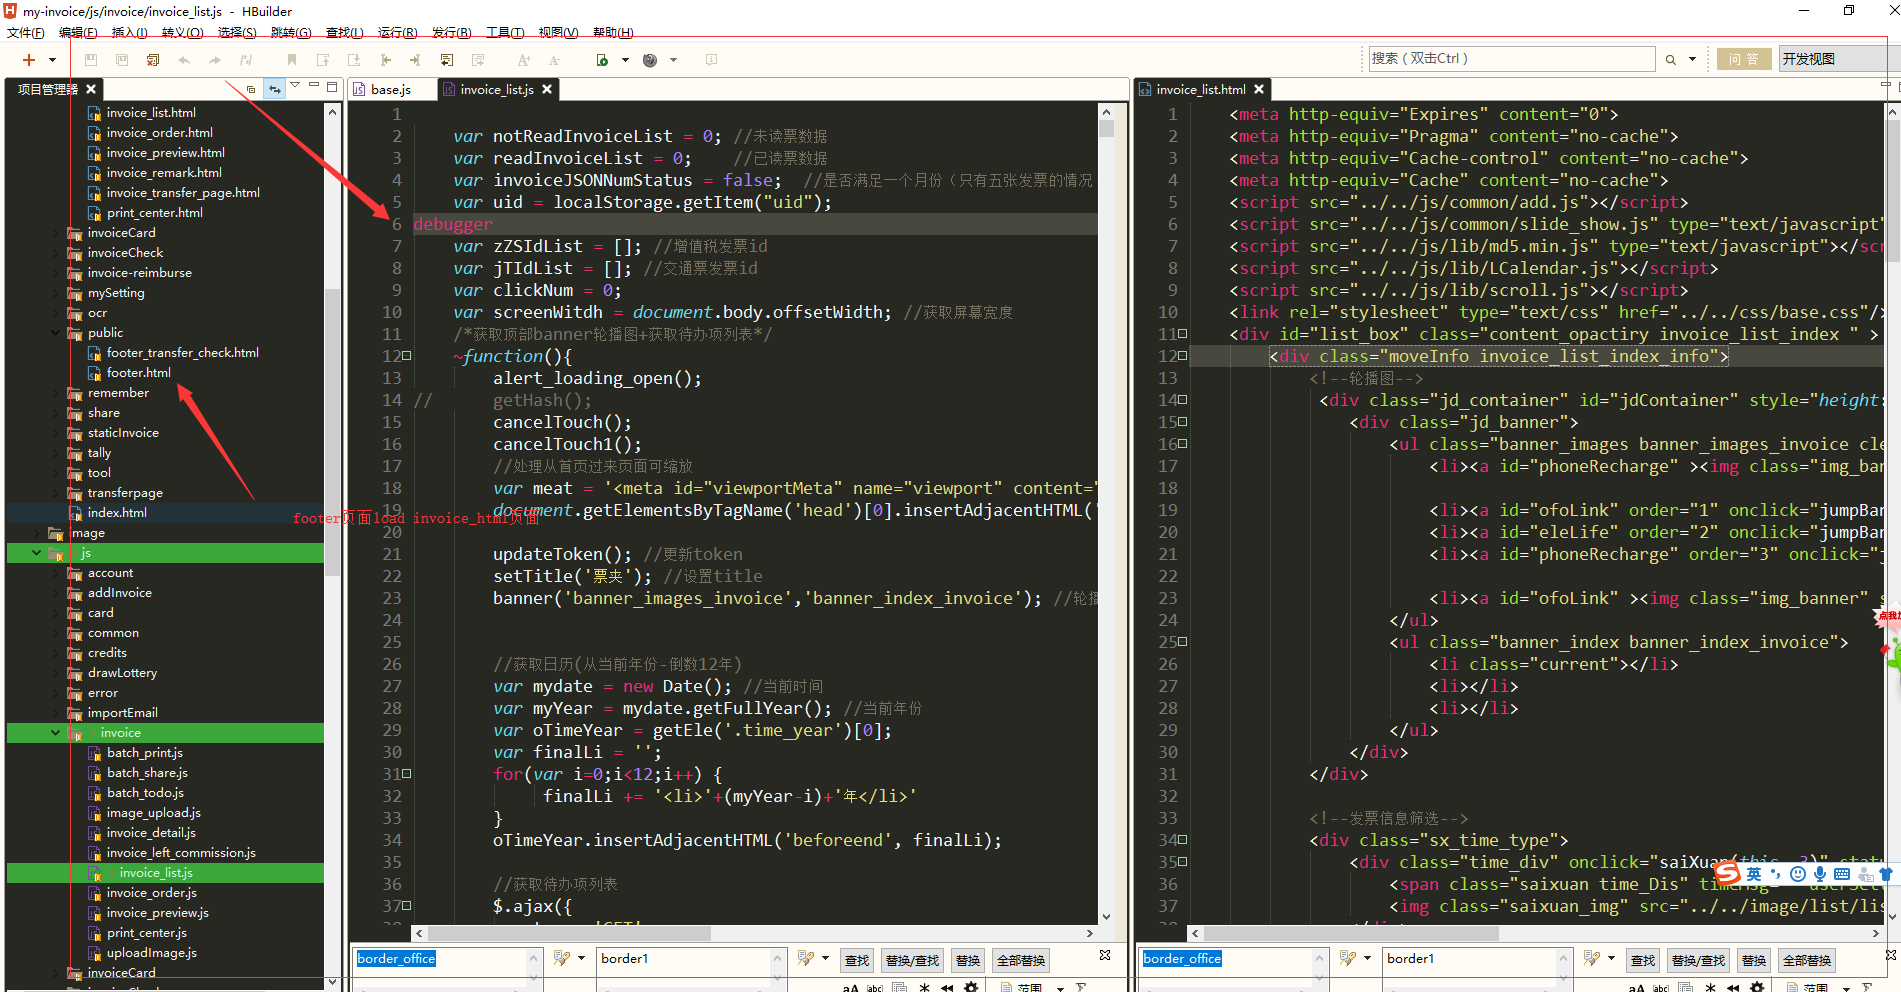Collapse code fold at line 14 in invoice_list.html
Screen dimensions: 1901x992
coord(1183,400)
